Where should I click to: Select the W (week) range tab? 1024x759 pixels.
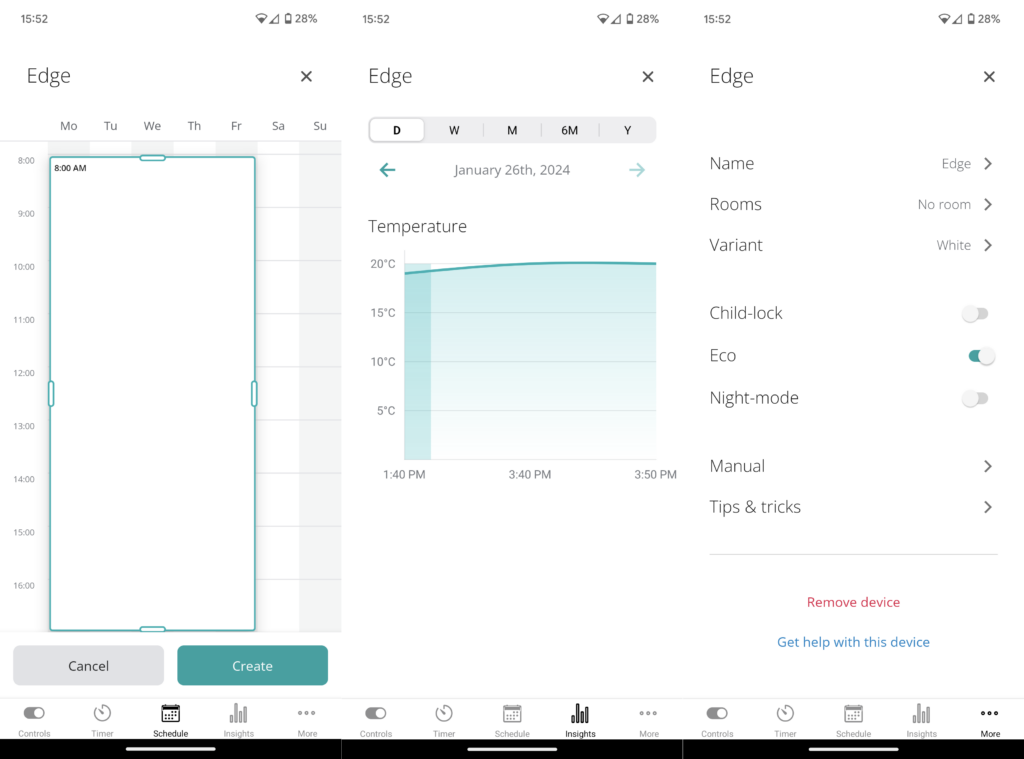(x=454, y=130)
